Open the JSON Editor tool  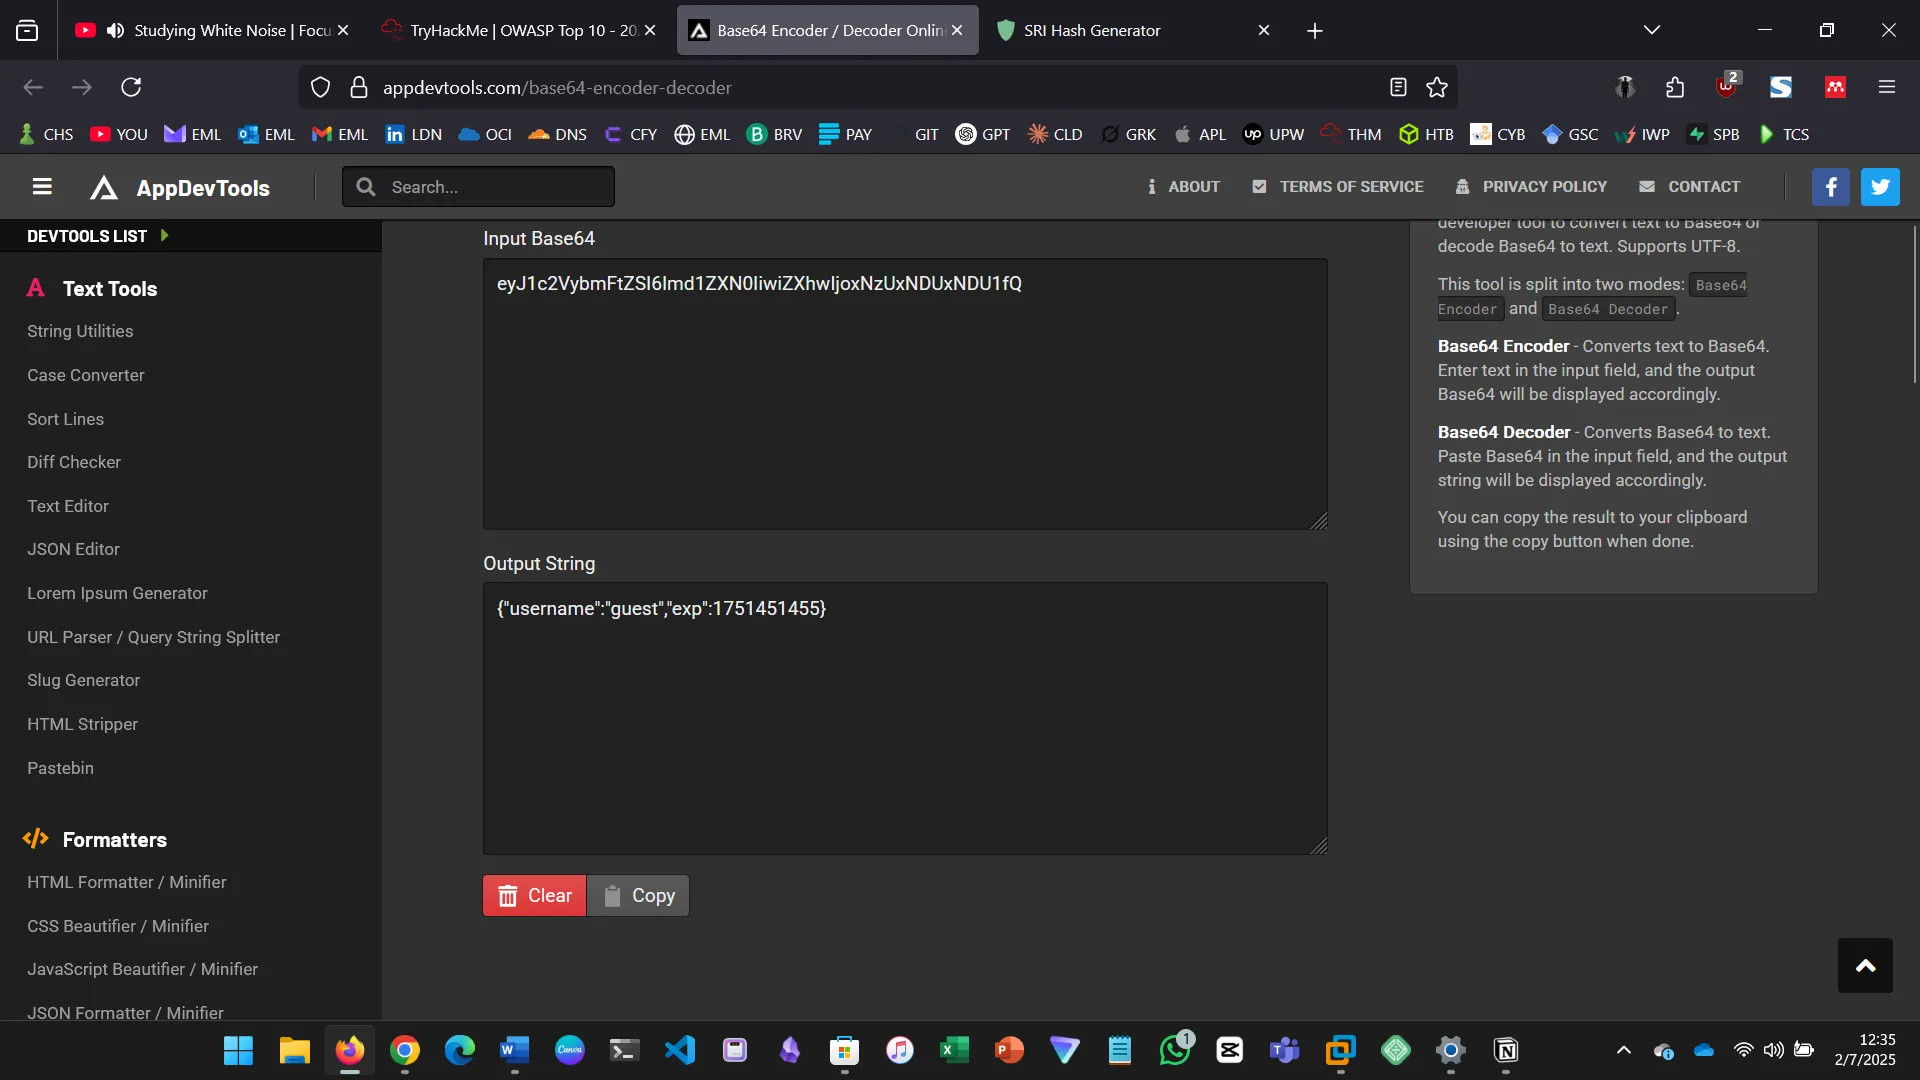coord(73,549)
